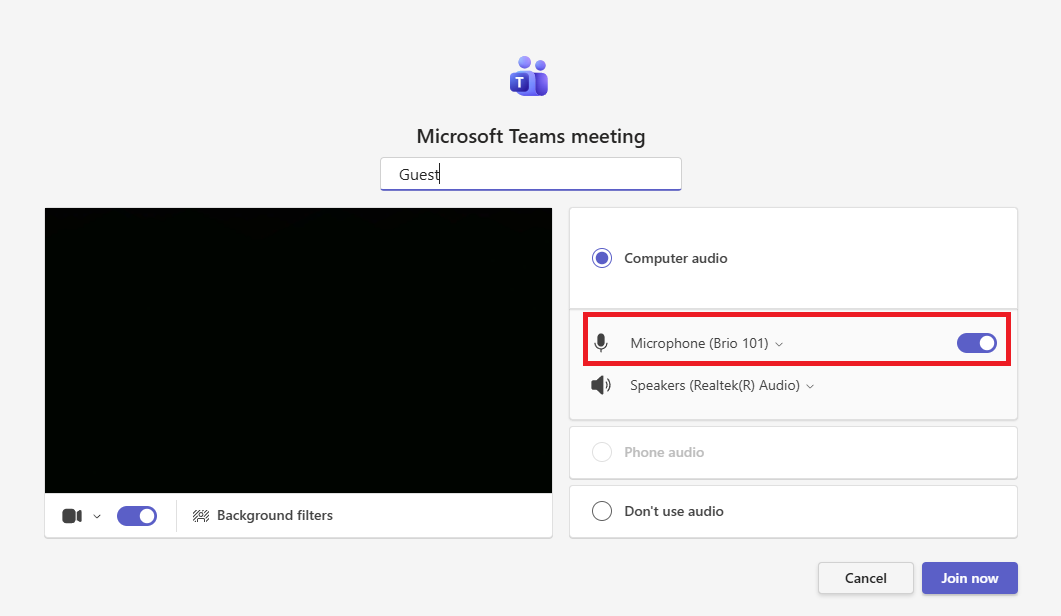This screenshot has width=1061, height=616.
Task: Choose the Don't use audio radio button
Action: click(x=602, y=511)
